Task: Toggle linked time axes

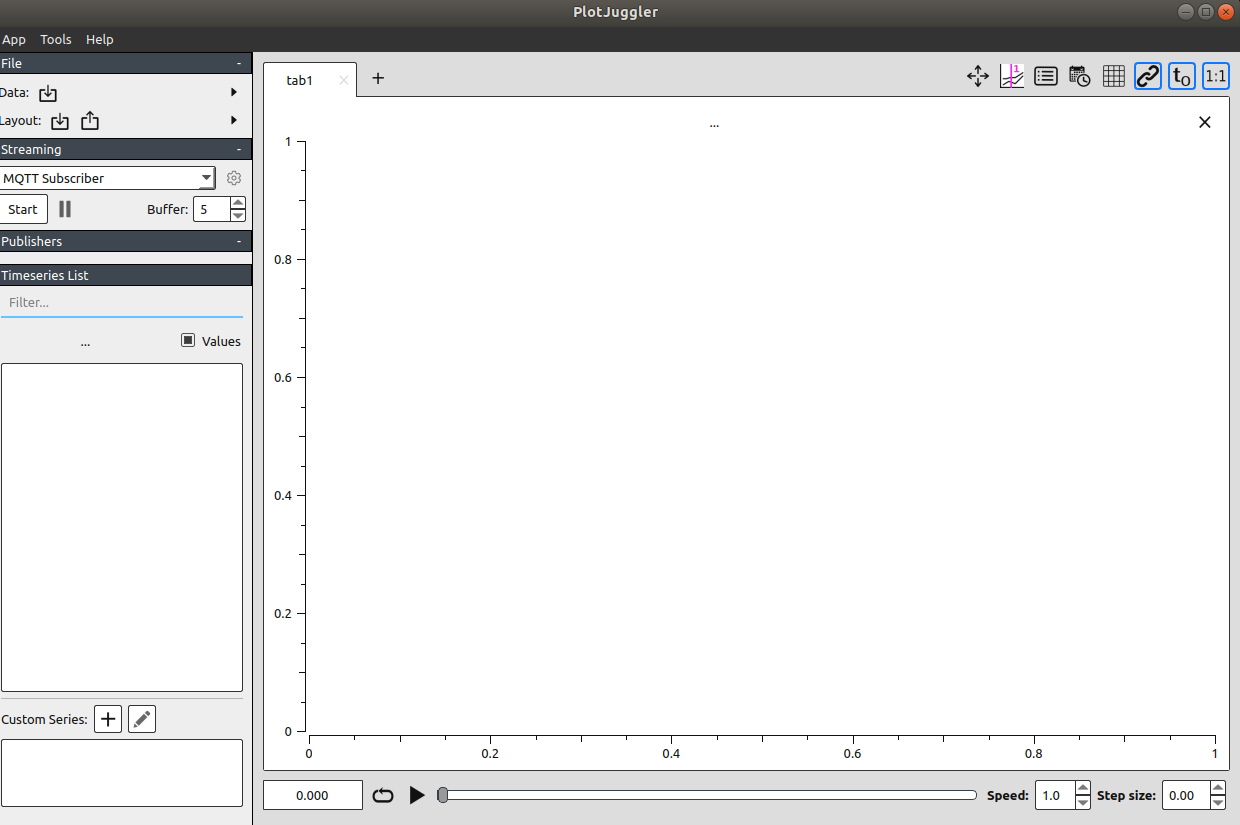Action: click(x=1147, y=76)
